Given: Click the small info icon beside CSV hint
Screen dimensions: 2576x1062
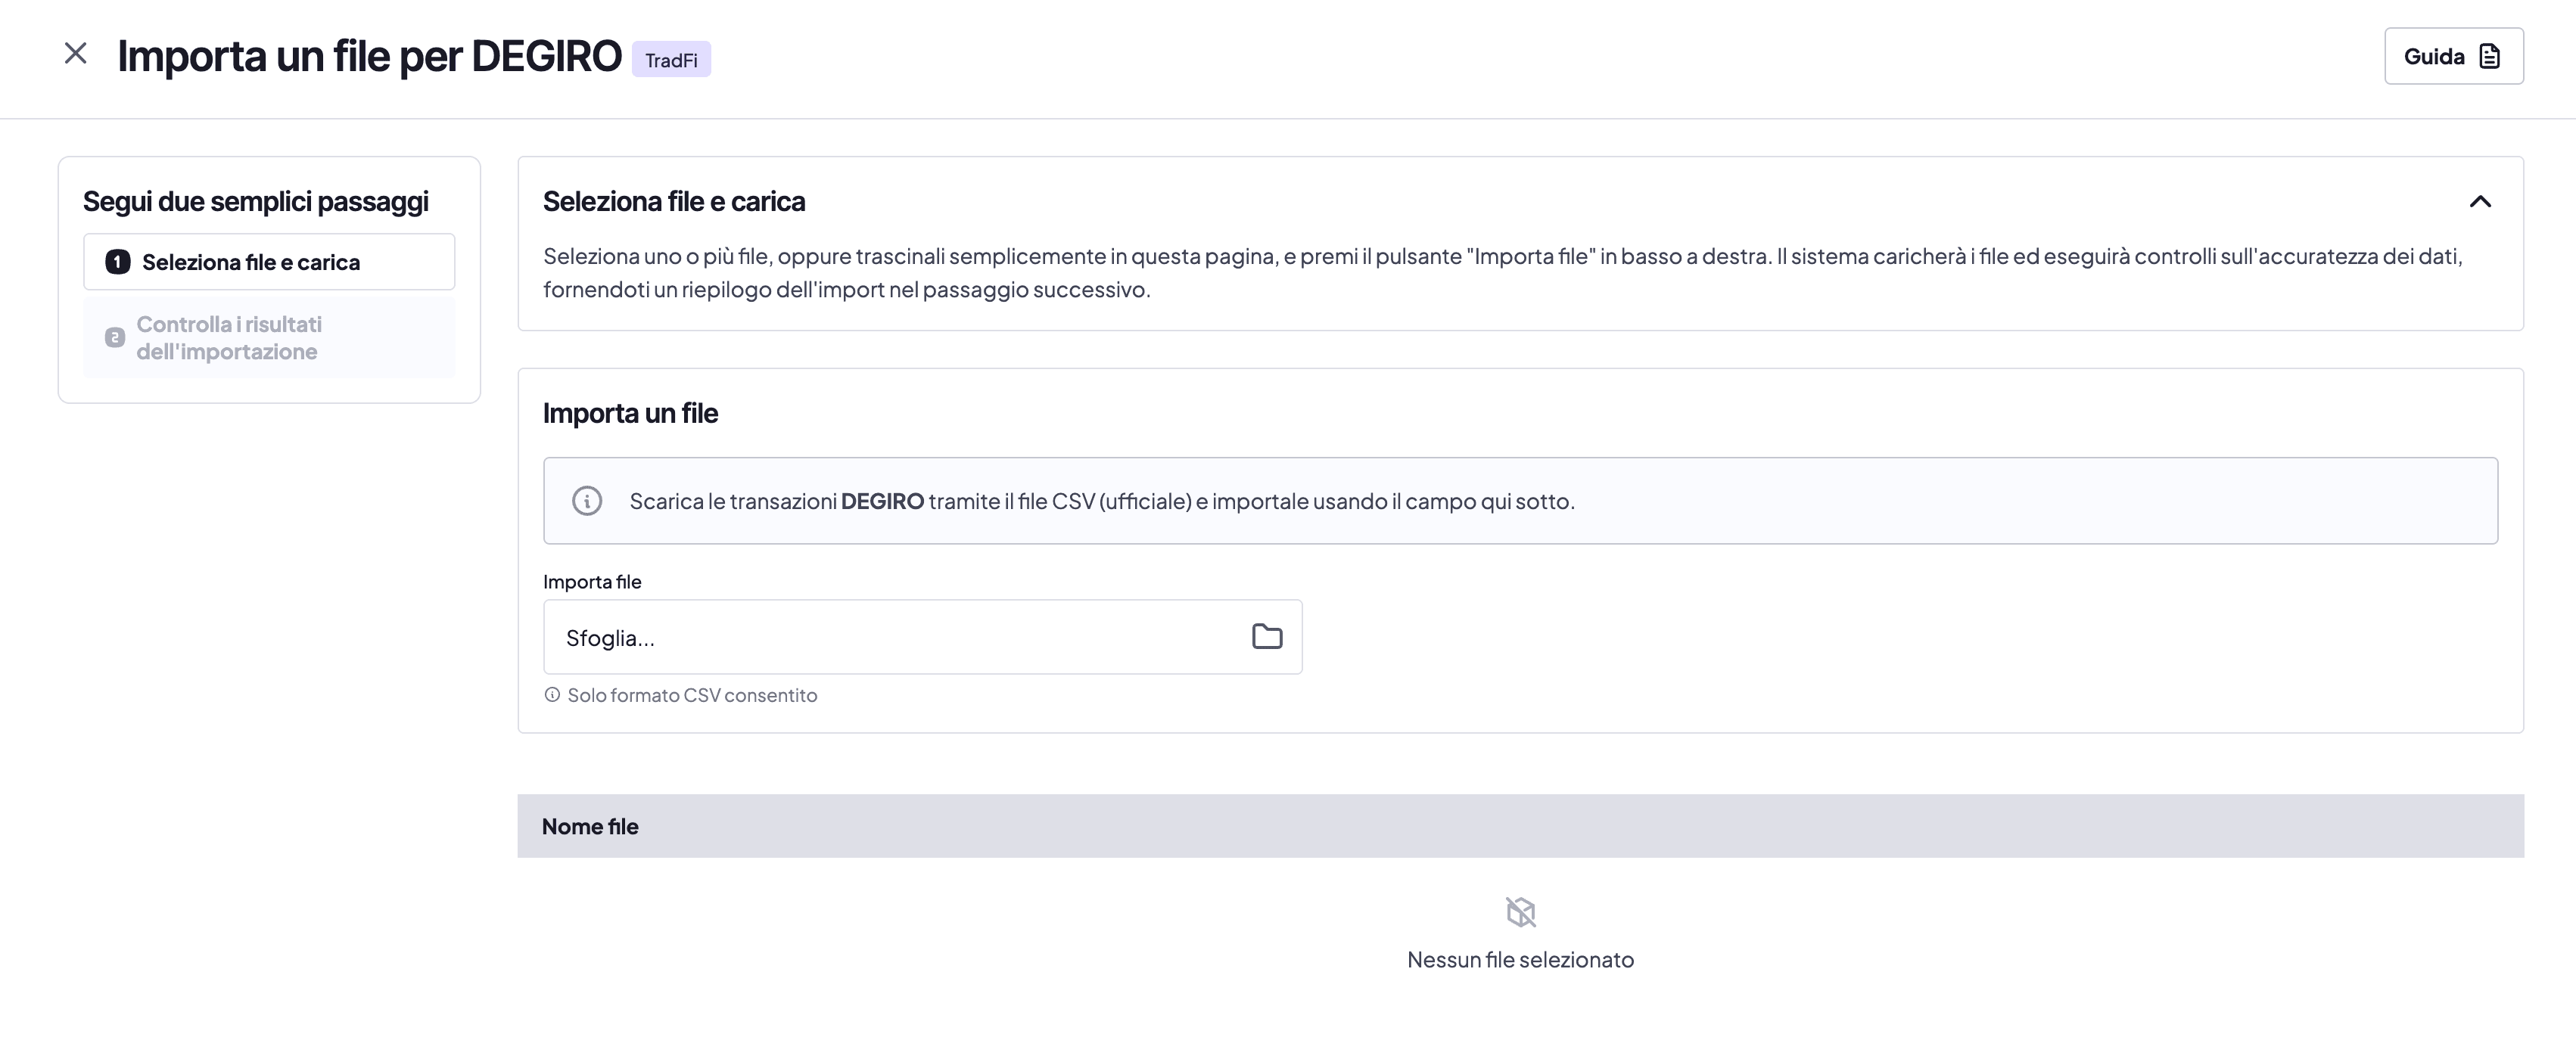Looking at the screenshot, I should pos(552,695).
